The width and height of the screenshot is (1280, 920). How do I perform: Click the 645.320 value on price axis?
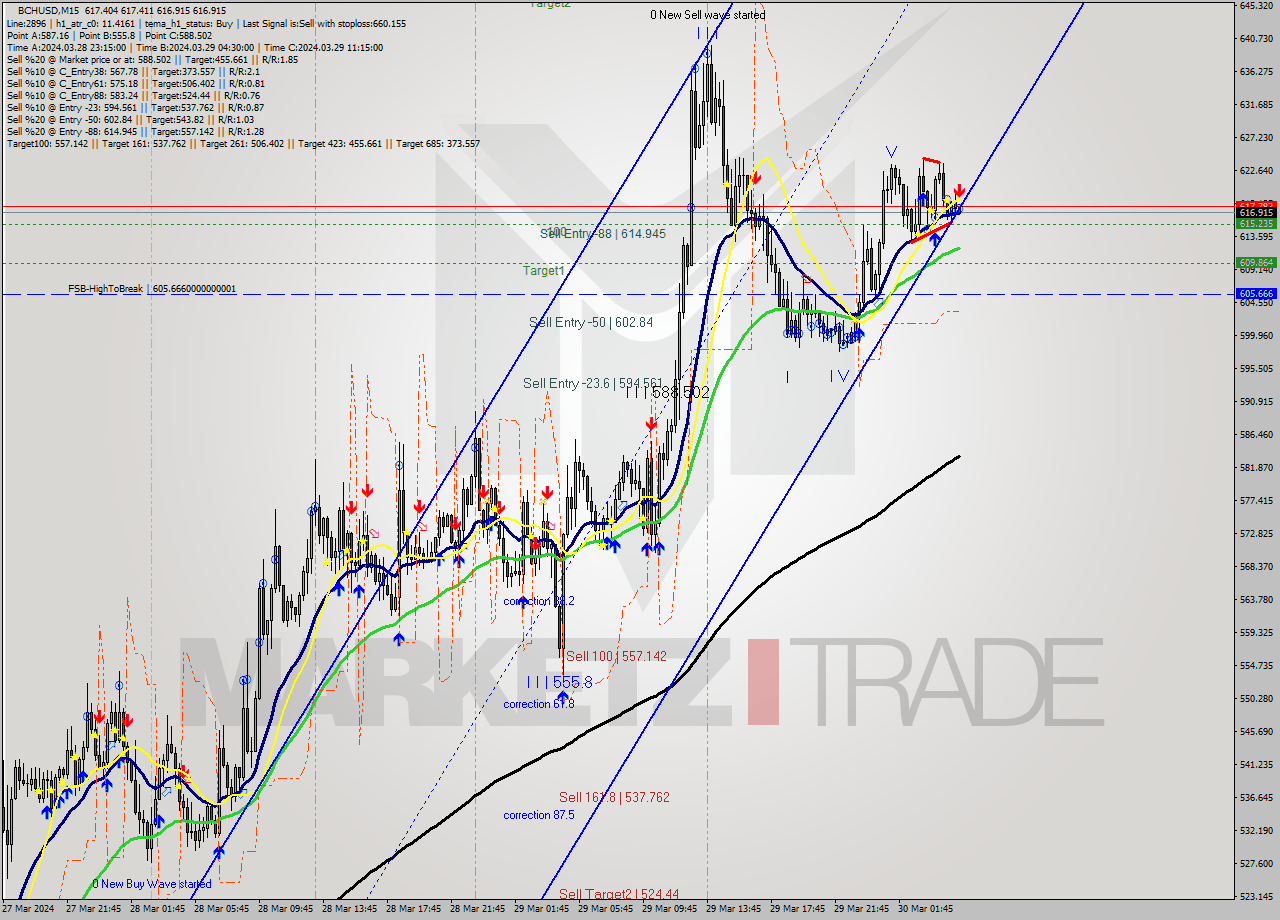point(1255,5)
